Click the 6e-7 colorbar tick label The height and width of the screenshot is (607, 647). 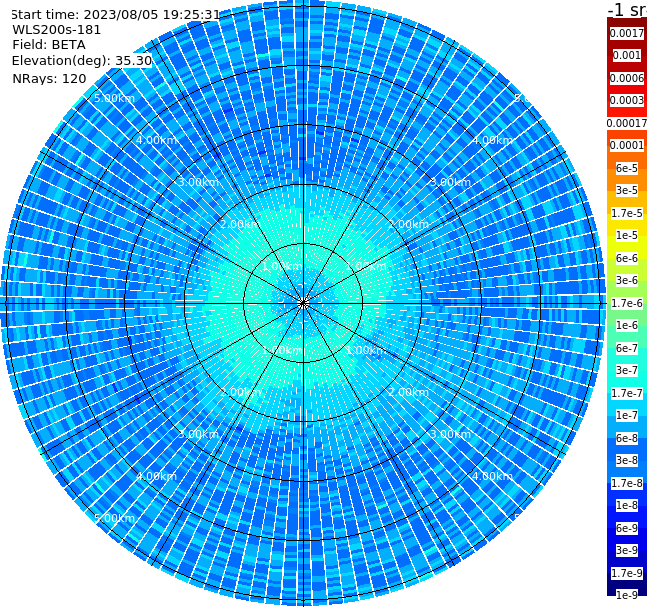(627, 348)
